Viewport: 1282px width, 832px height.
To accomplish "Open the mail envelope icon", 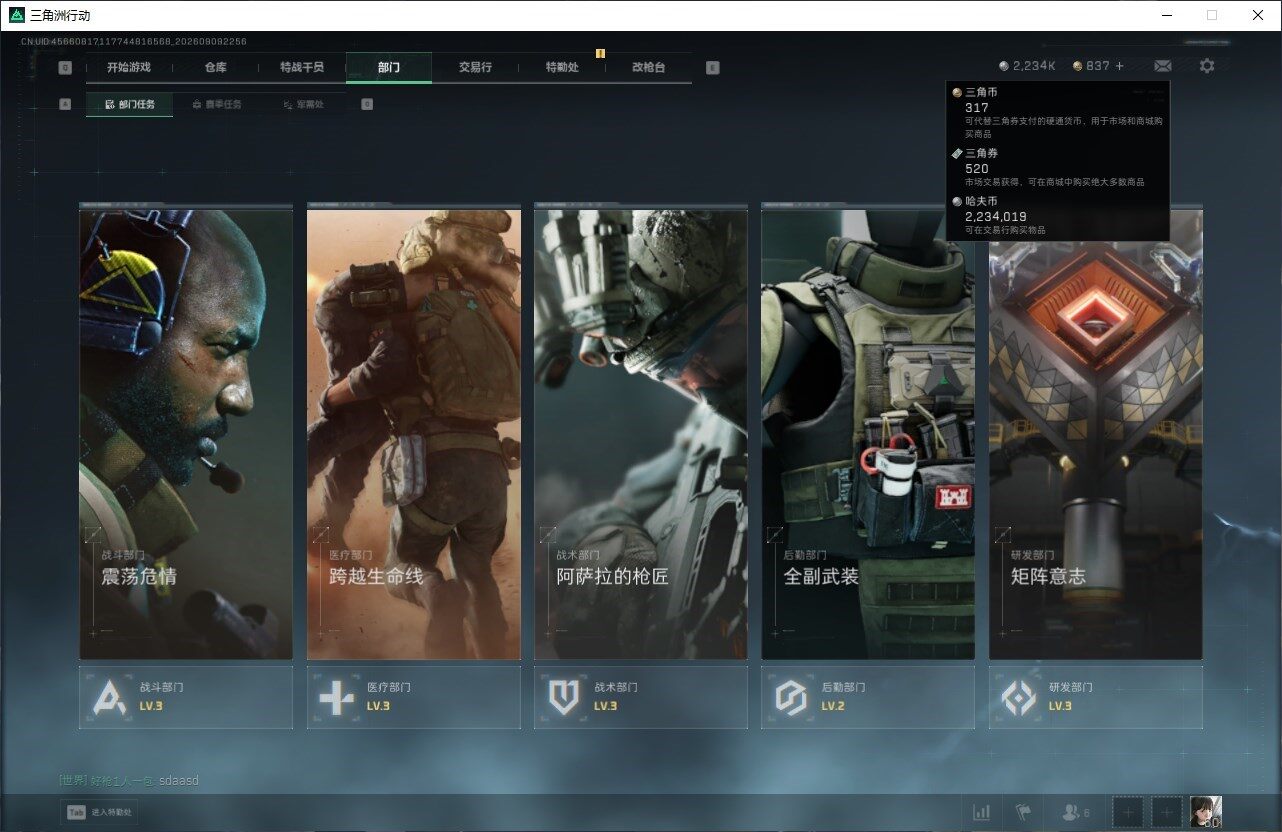I will (x=1163, y=66).
